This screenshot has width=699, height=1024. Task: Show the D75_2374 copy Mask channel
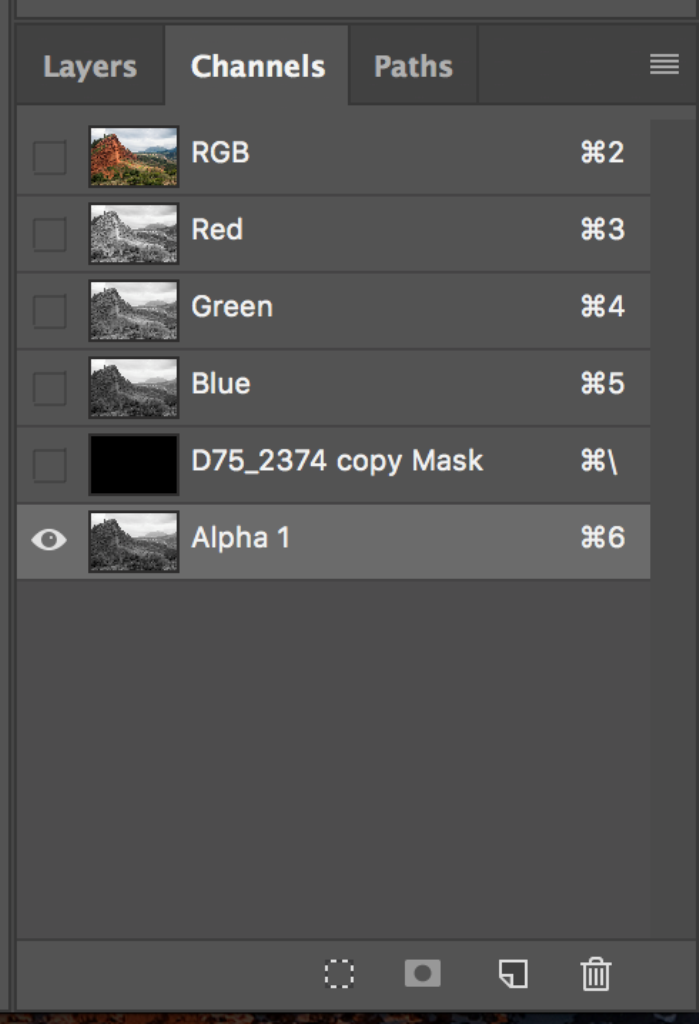(49, 465)
